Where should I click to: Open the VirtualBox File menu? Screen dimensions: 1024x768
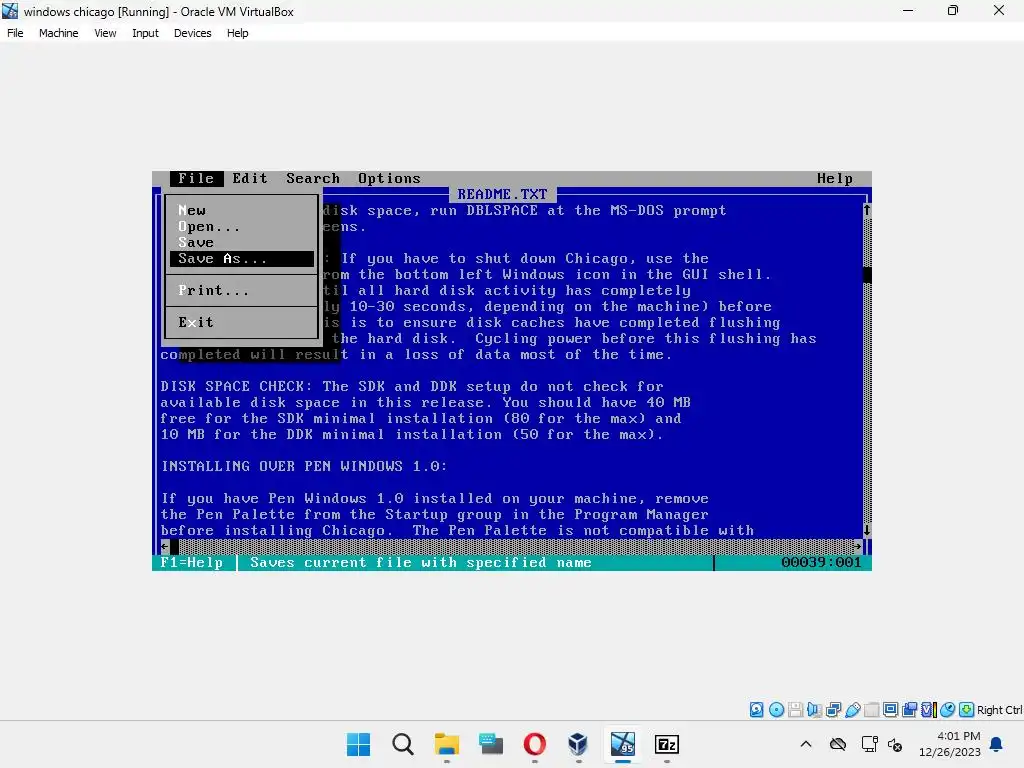15,33
